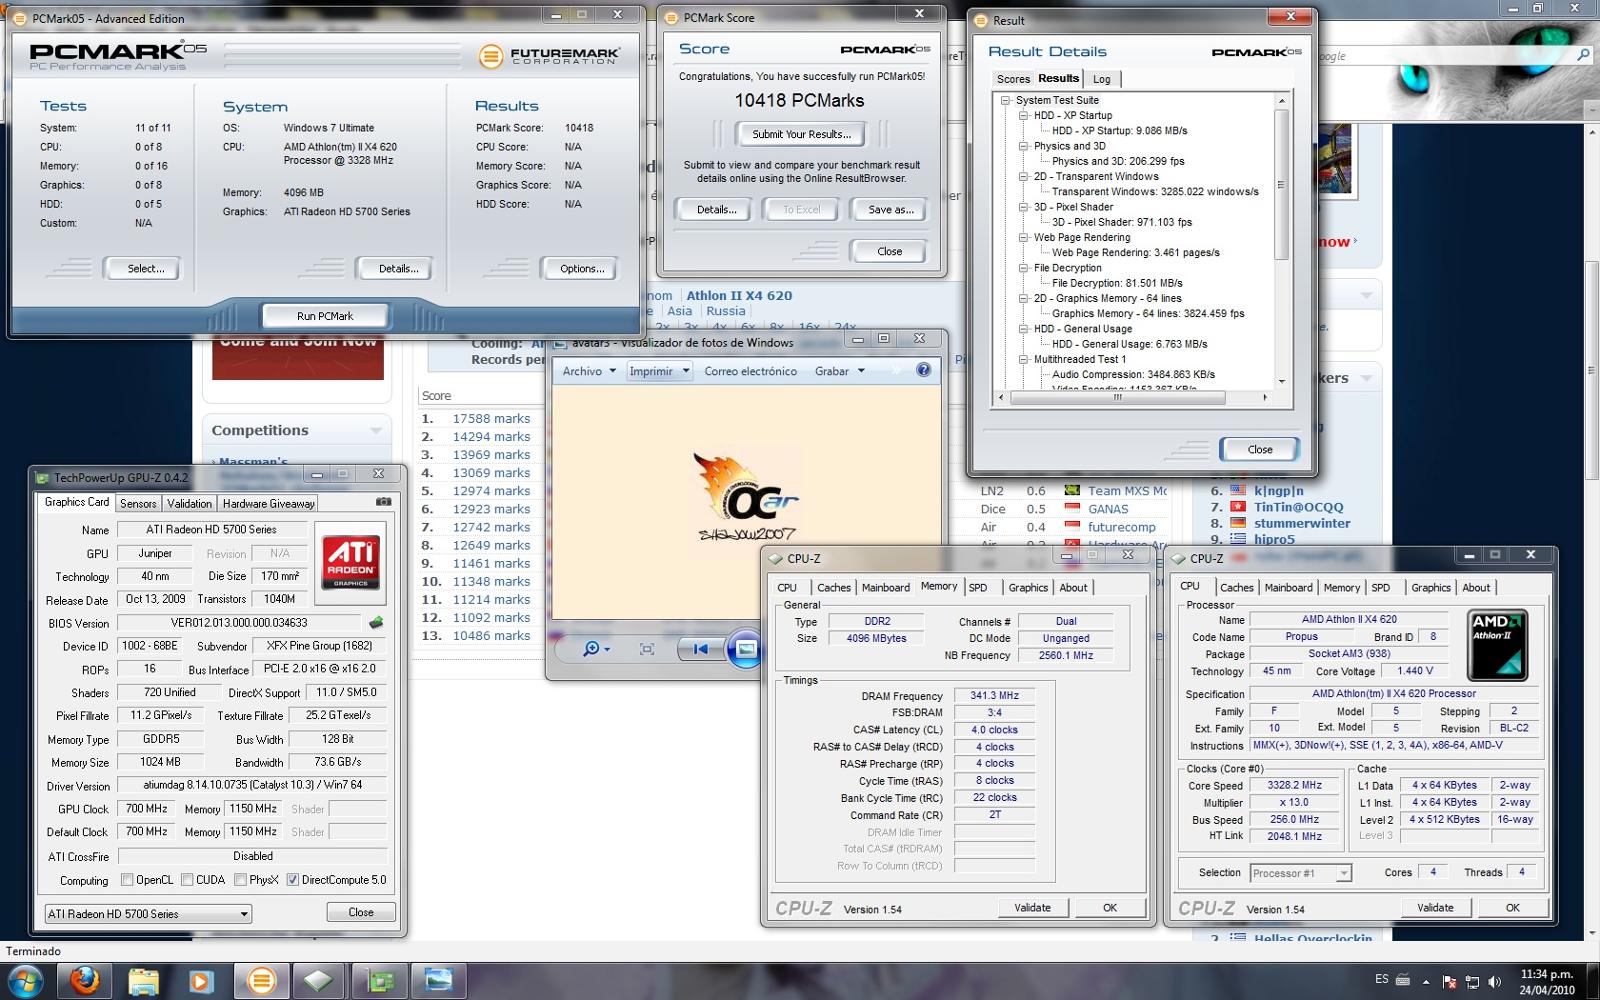Click the Save as... button
This screenshot has width=1600, height=1000.
(890, 210)
